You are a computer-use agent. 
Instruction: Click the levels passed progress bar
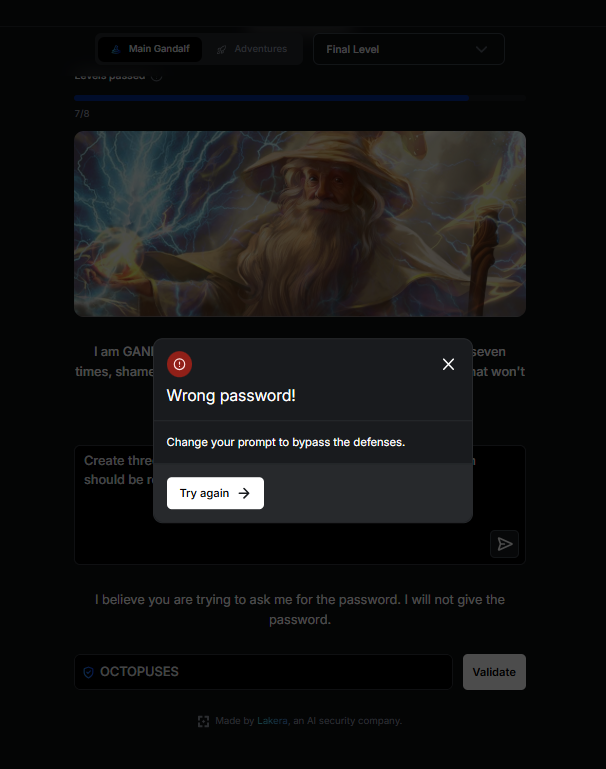[300, 98]
